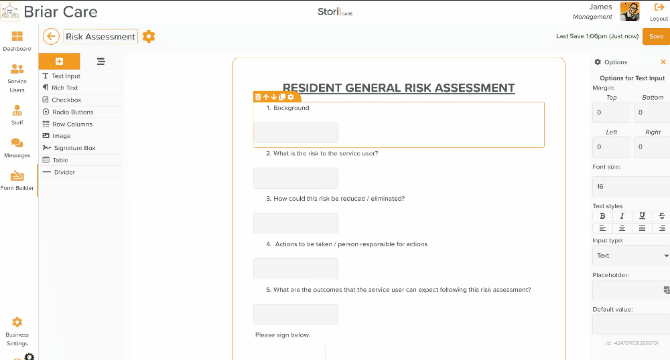Add an Image element
This screenshot has width=670, height=360.
[81, 136]
